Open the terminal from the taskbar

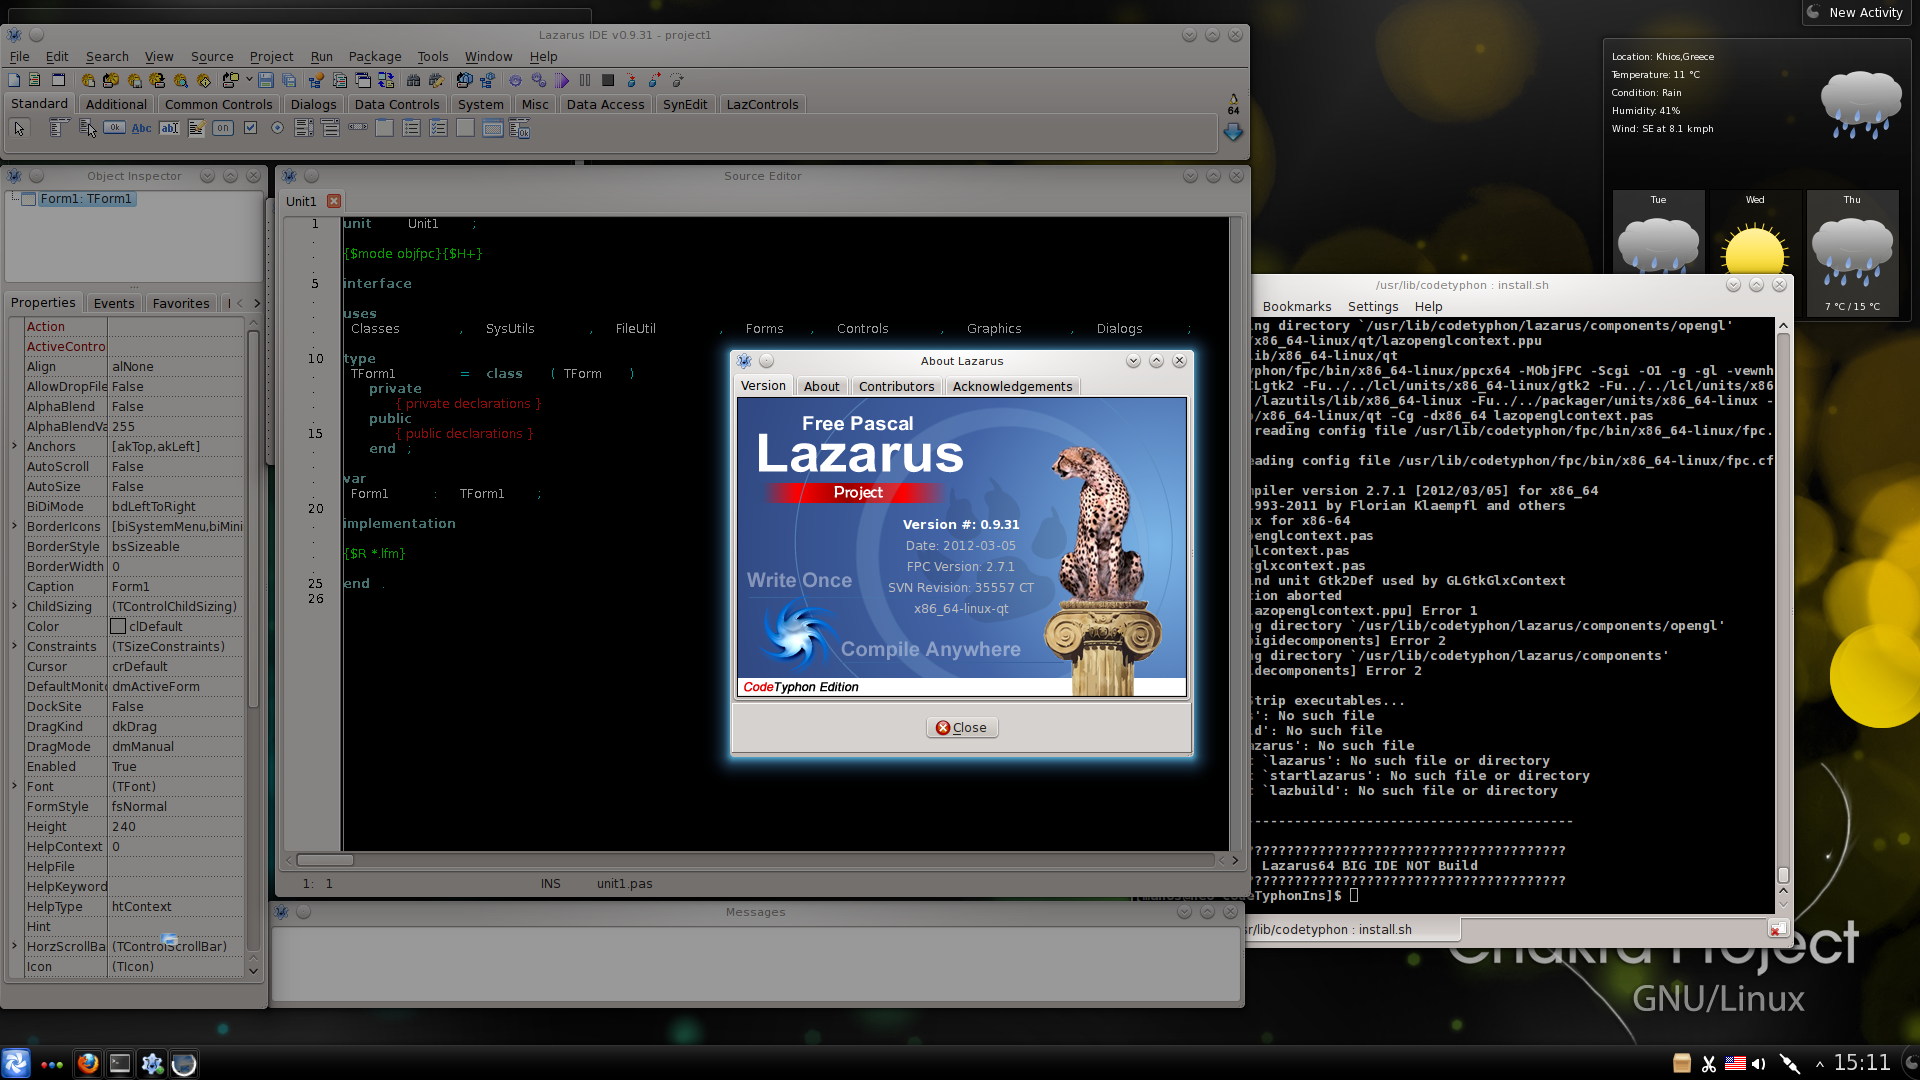(x=120, y=1063)
